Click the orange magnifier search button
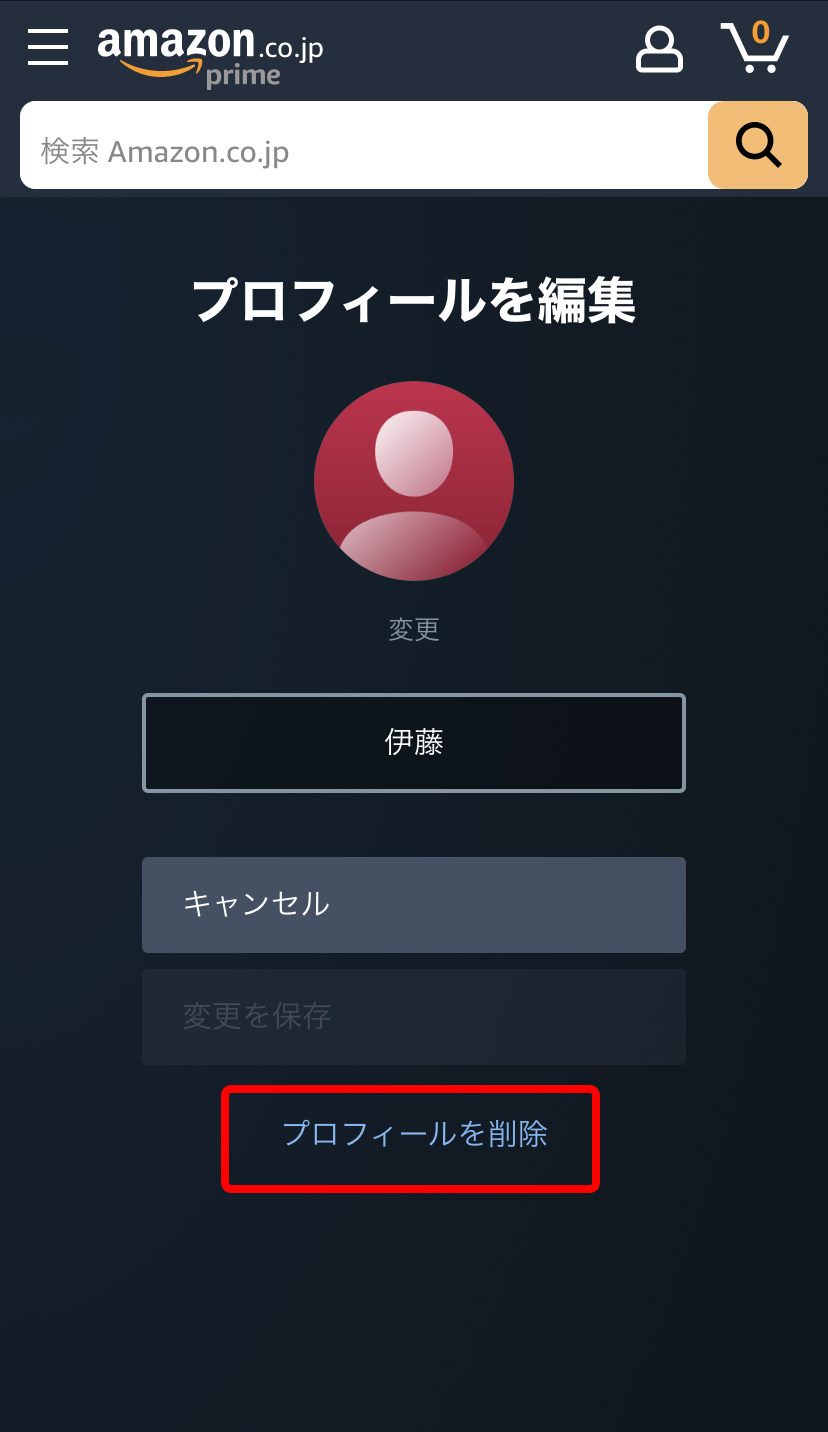 (x=758, y=145)
